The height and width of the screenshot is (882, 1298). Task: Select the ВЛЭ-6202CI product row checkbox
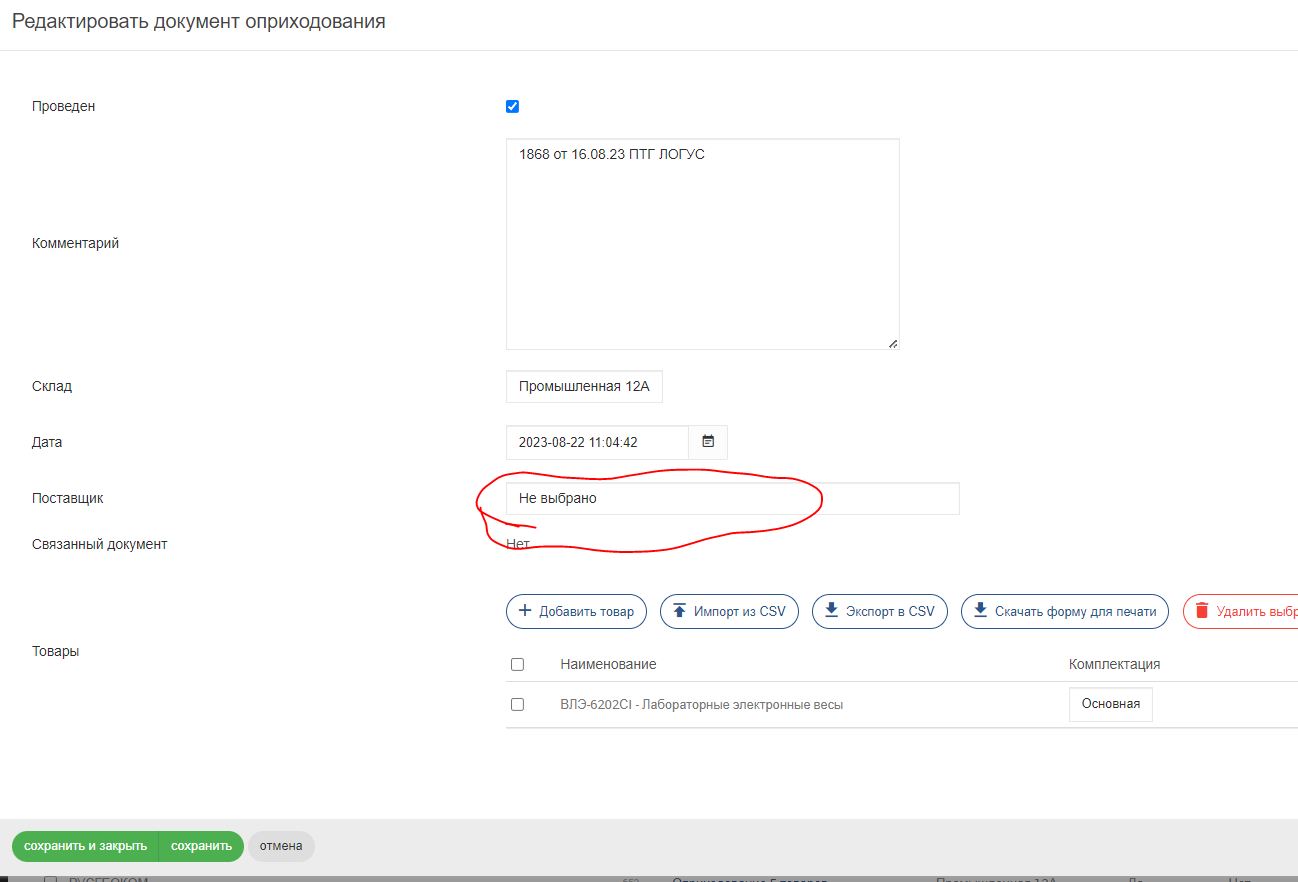click(517, 705)
